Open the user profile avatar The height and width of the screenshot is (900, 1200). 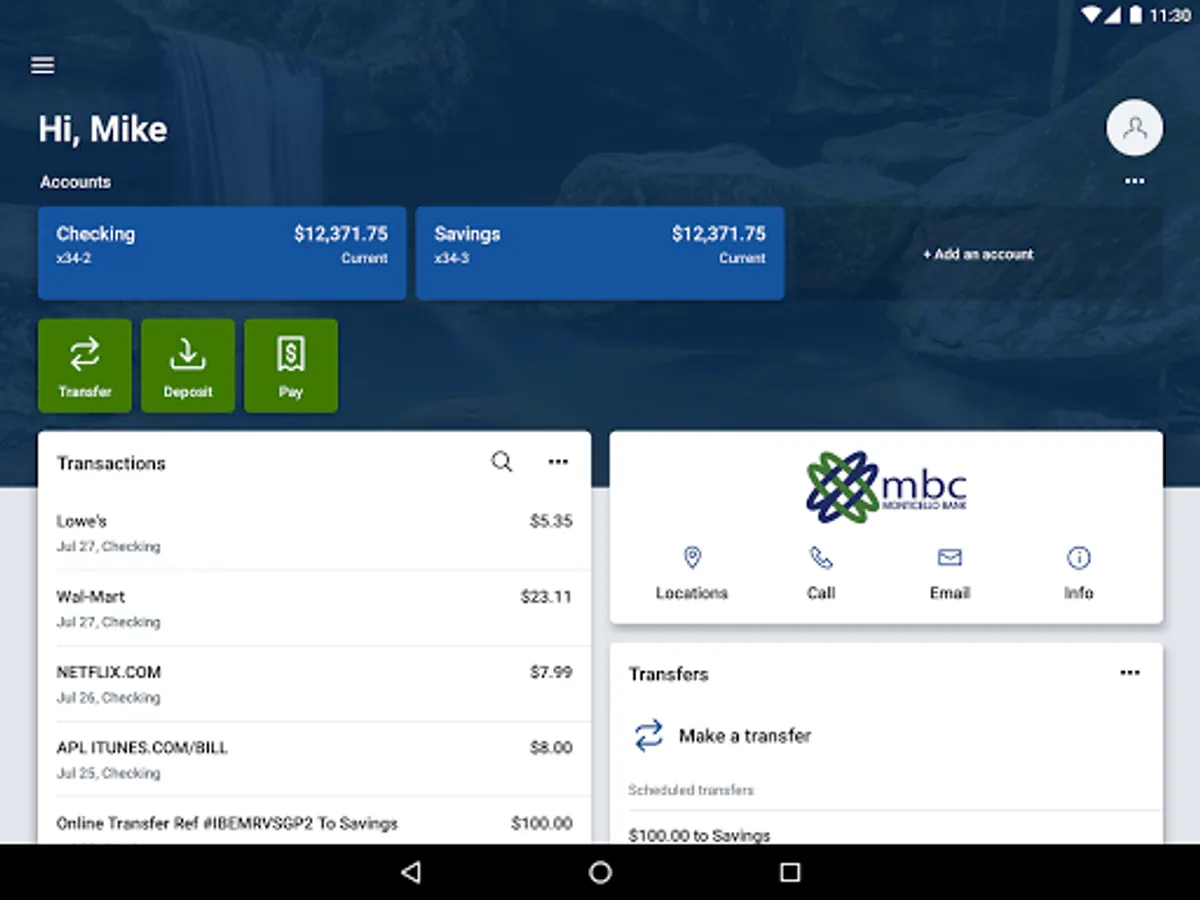pyautogui.click(x=1134, y=127)
